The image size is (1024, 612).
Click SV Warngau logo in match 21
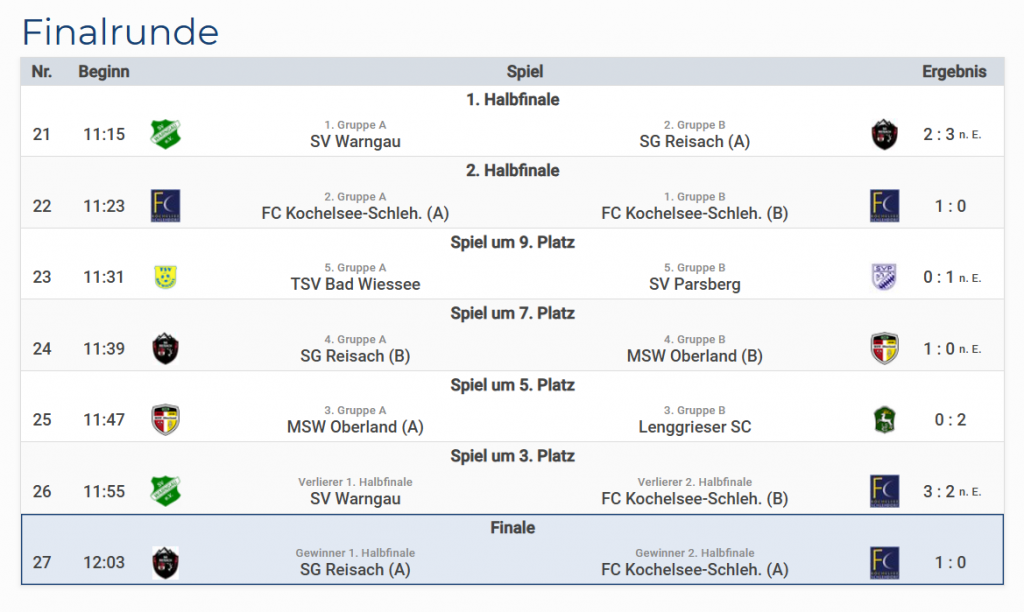pyautogui.click(x=165, y=134)
